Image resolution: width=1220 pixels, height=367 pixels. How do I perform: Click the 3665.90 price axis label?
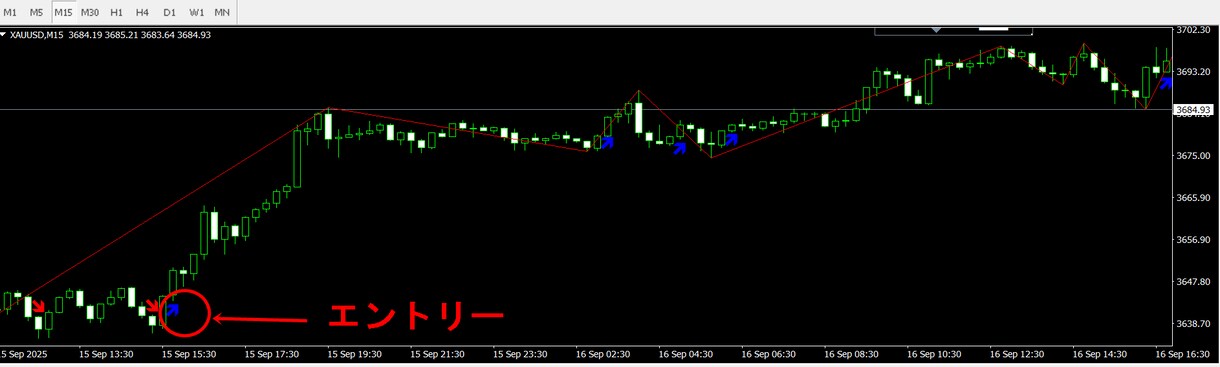(1194, 198)
